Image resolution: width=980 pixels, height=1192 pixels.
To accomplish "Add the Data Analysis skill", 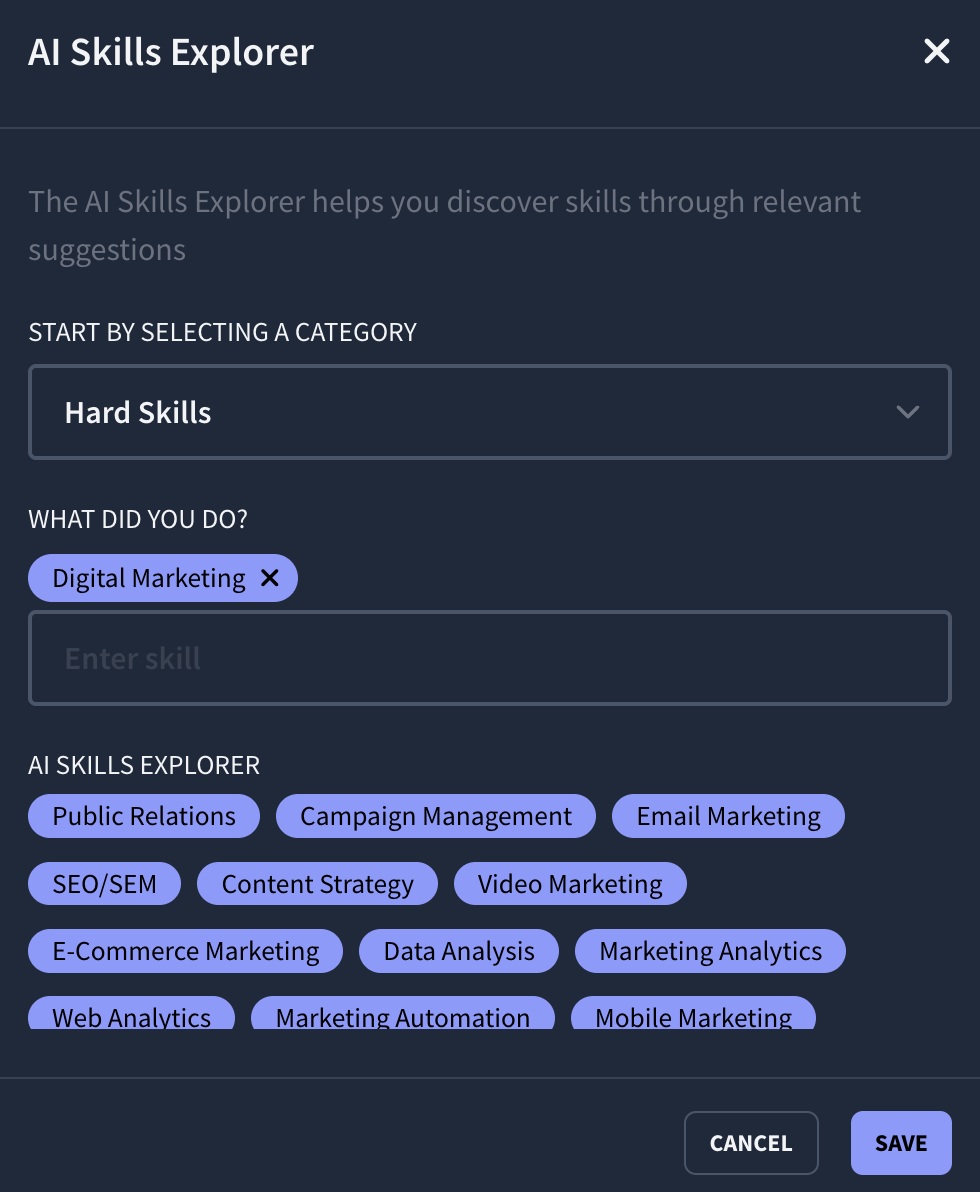I will [x=458, y=950].
